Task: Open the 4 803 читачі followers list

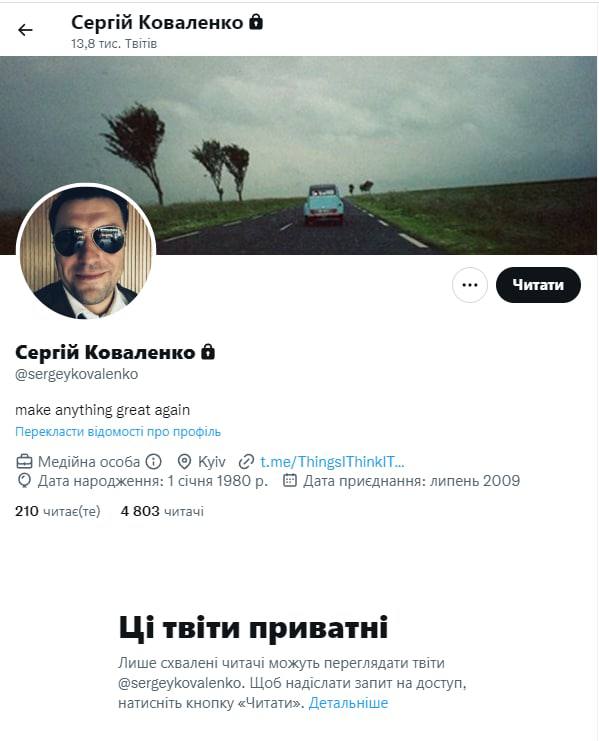Action: pos(162,511)
